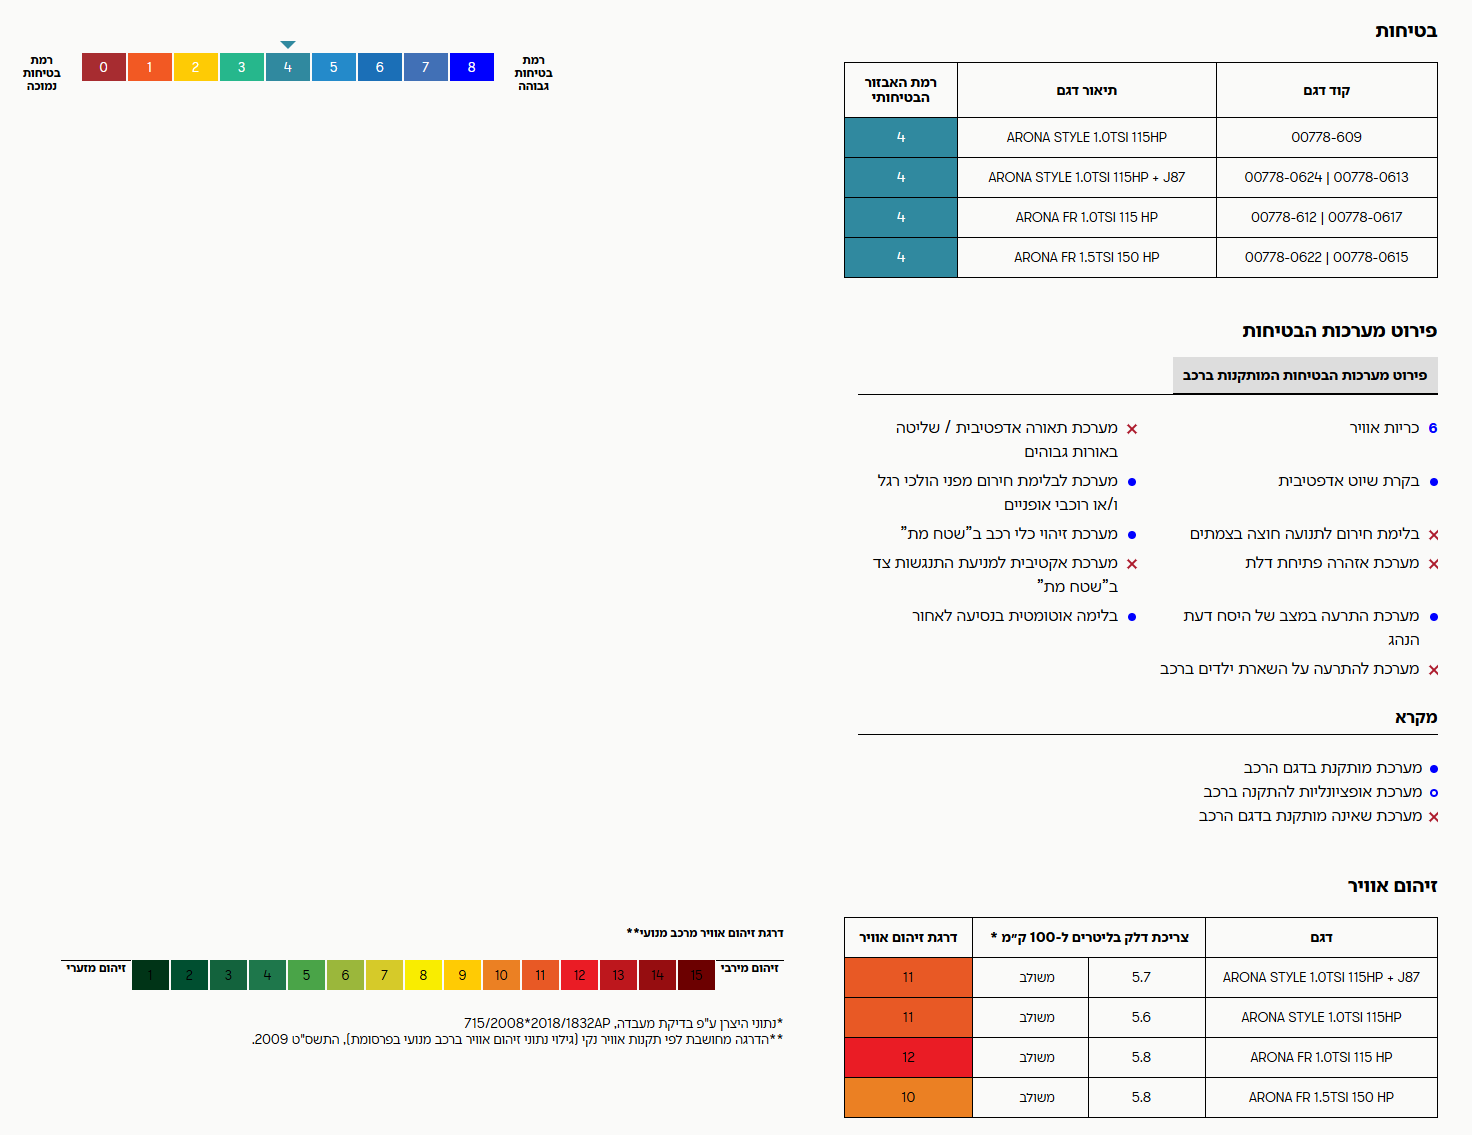Click model code 00778-609 in safety table
Screen dimensions: 1472x1135
(1326, 137)
